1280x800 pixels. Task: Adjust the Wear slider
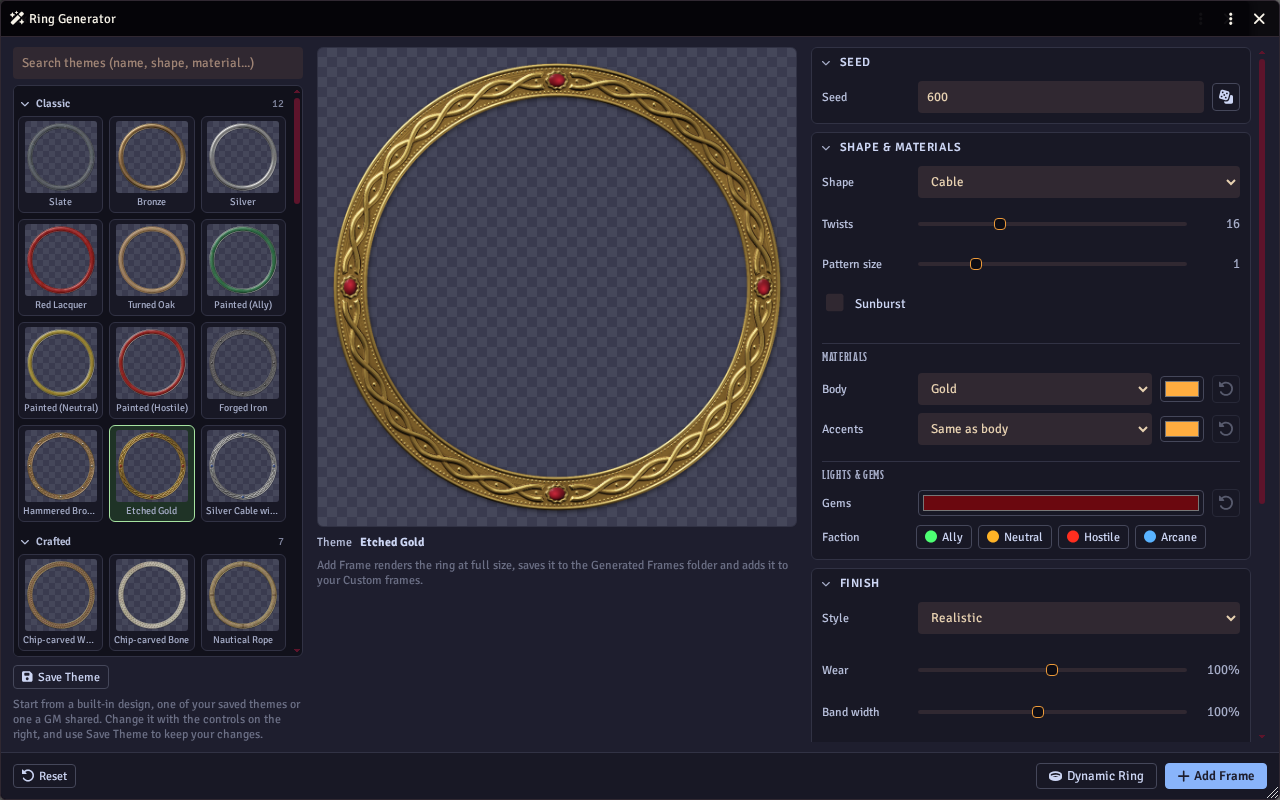(1052, 670)
